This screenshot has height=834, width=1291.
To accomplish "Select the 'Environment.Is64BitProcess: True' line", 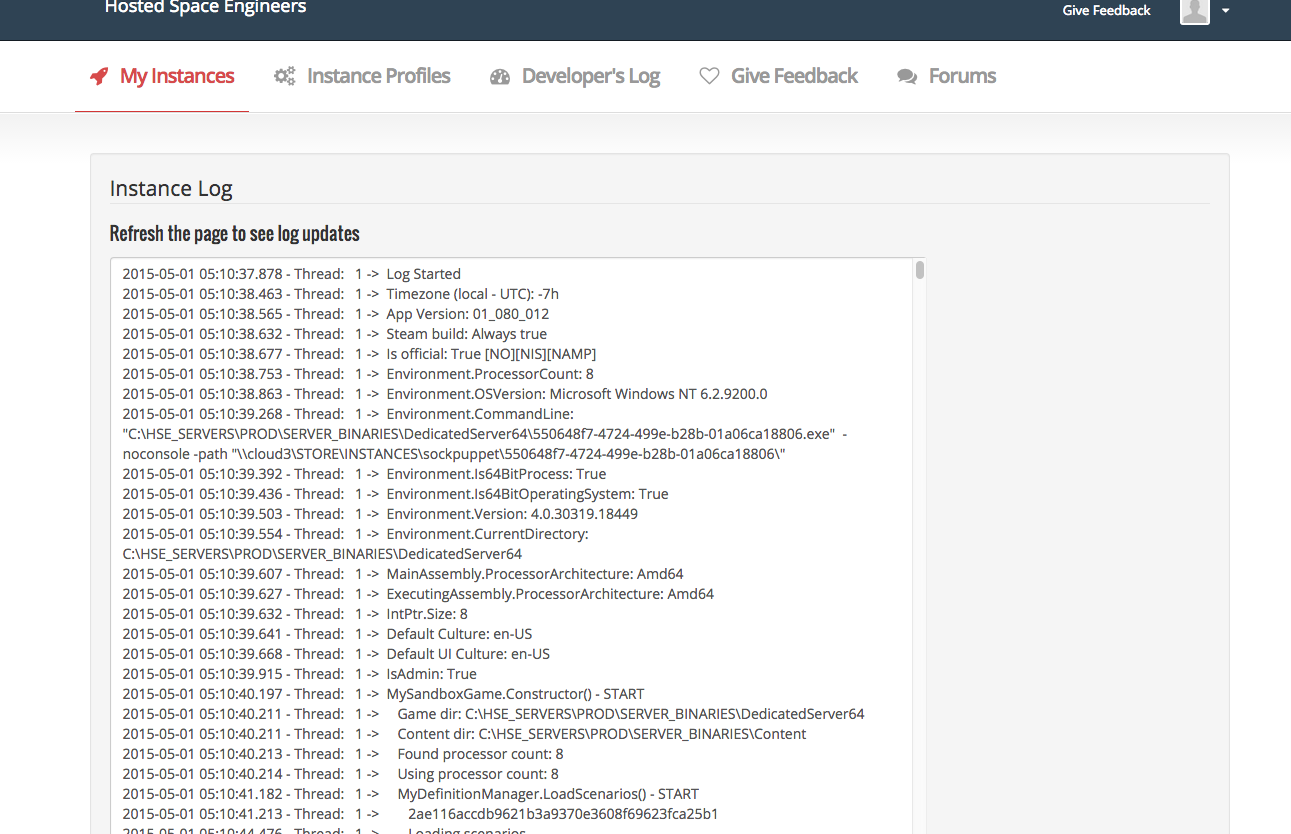I will point(364,474).
